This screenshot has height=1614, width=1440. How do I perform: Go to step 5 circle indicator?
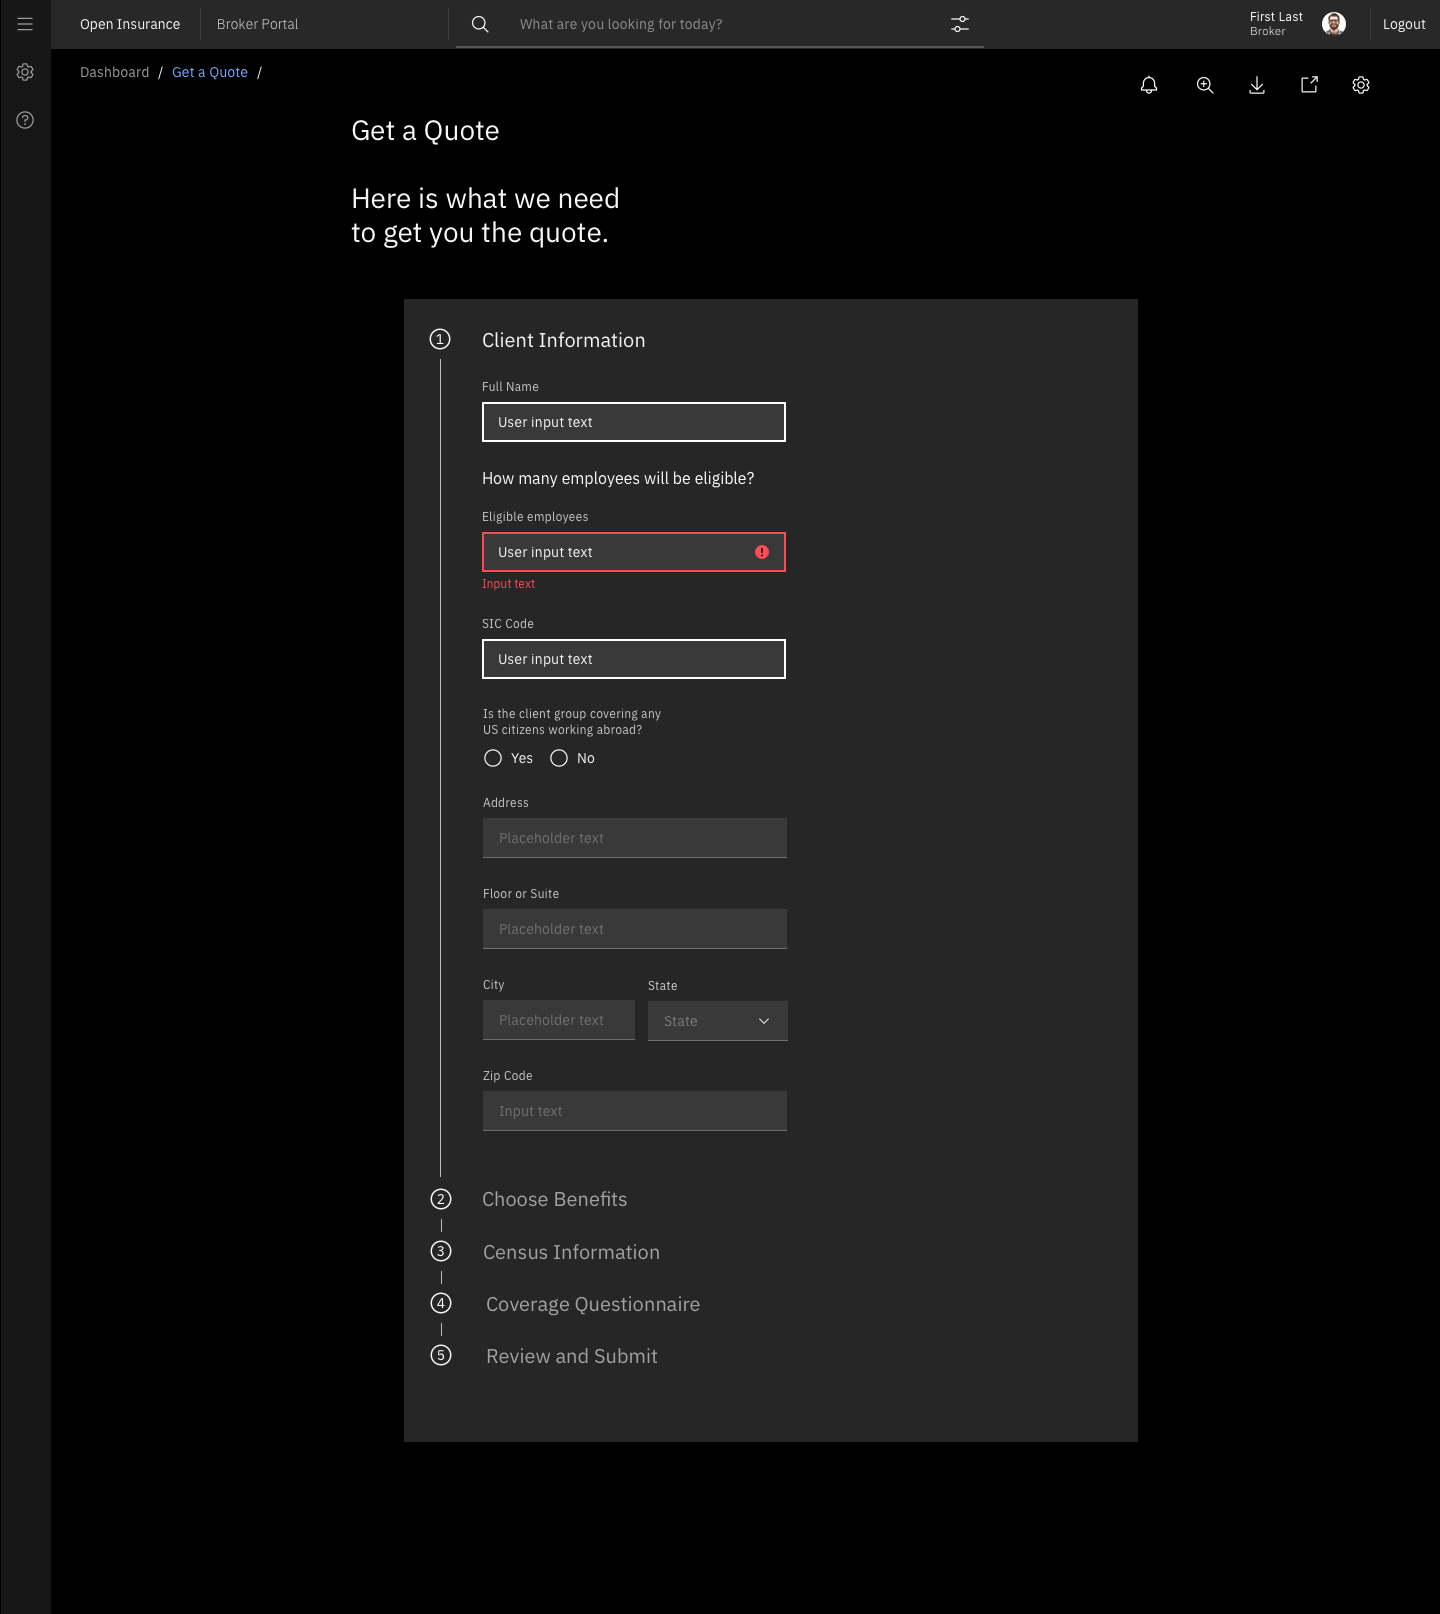[x=441, y=1355]
